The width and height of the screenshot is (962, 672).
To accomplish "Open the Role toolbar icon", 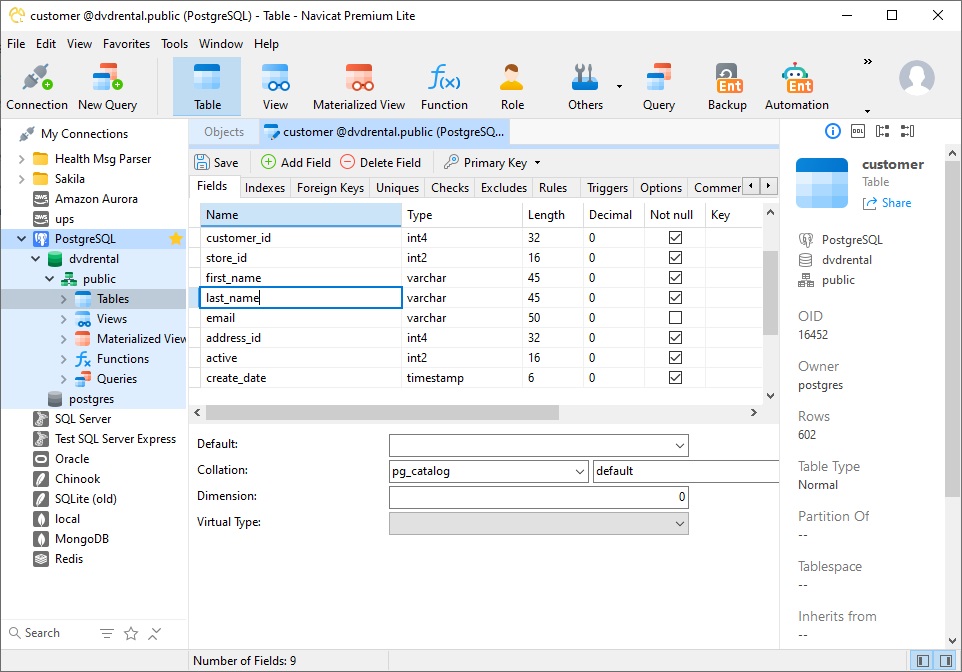I will click(512, 77).
